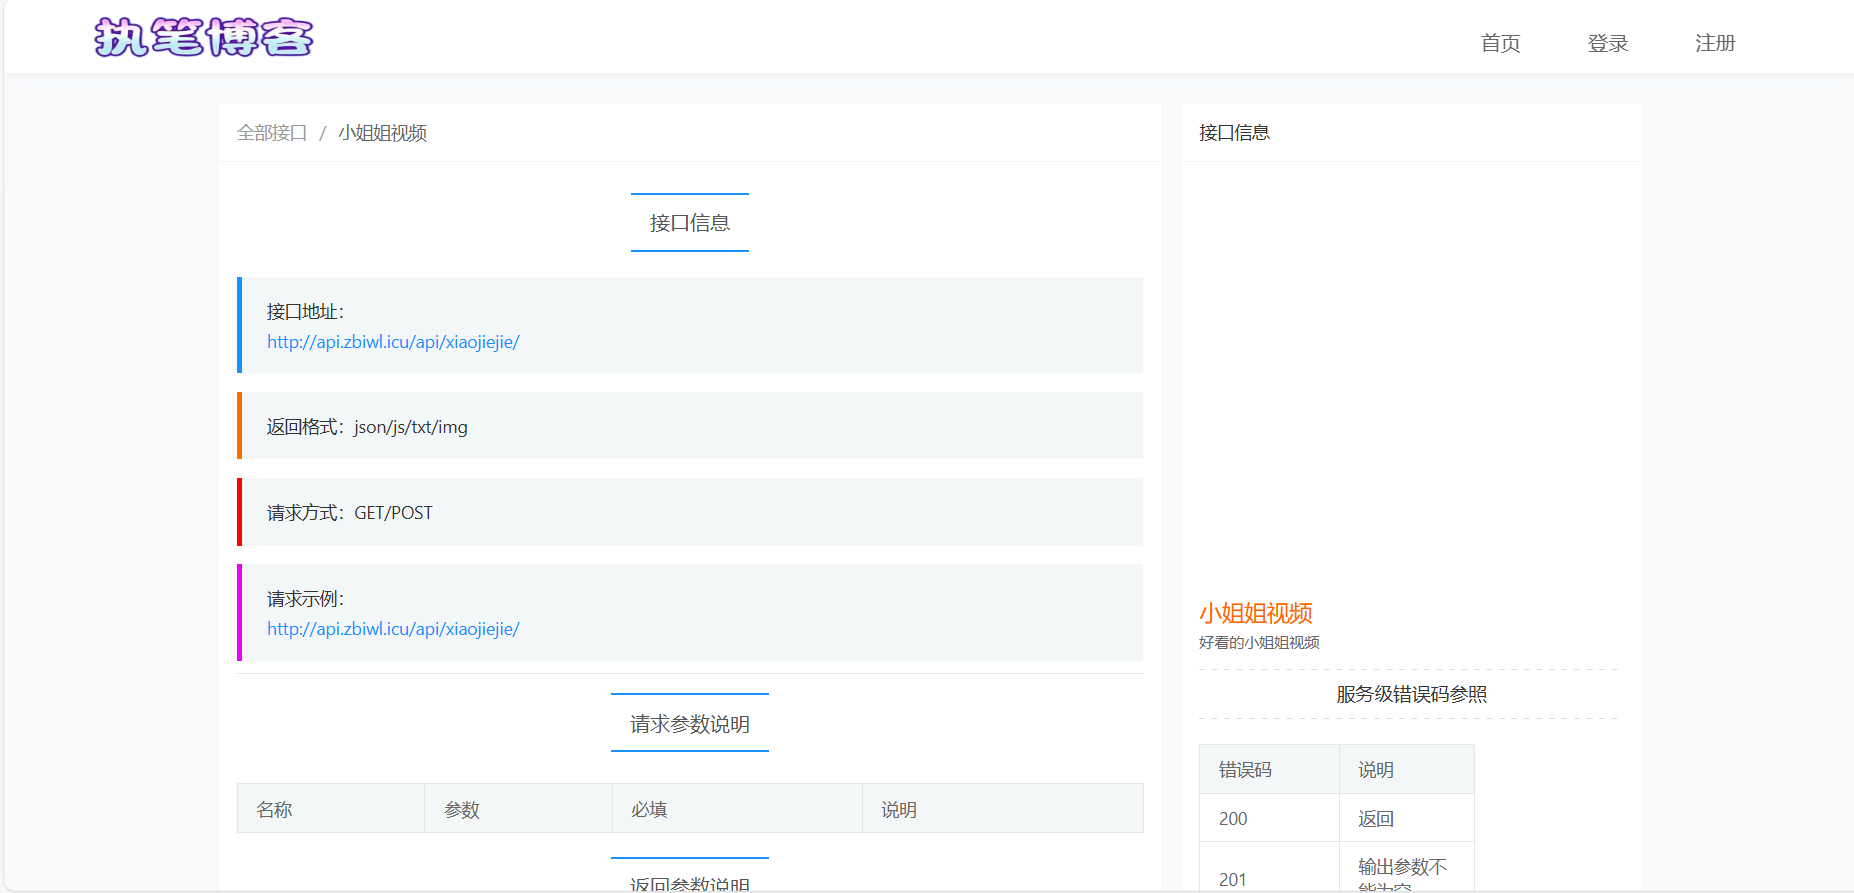Click the 返回格式 json/js/txt/img text
Image resolution: width=1854 pixels, height=893 pixels.
point(367,427)
